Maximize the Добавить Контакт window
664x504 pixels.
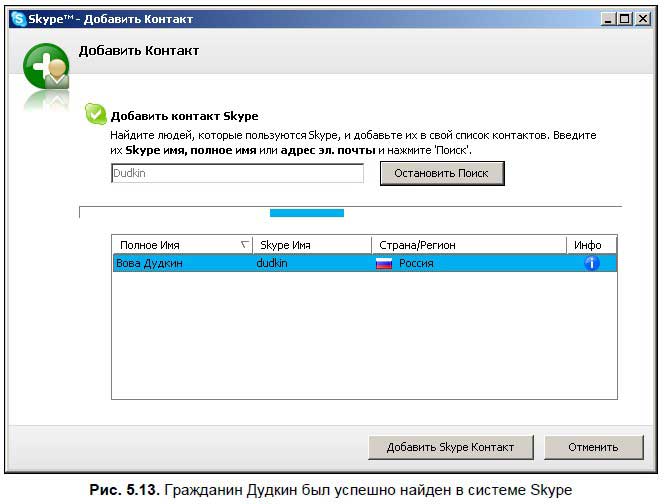click(626, 19)
